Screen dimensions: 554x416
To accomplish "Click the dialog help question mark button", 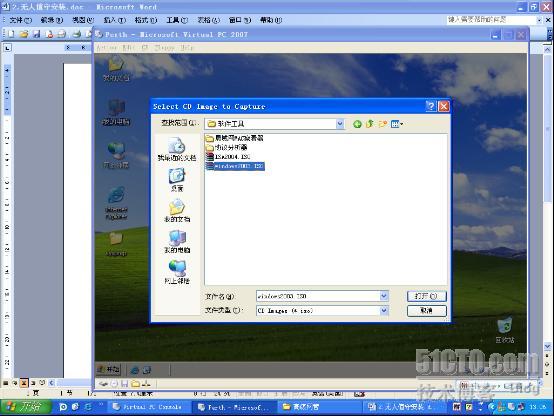I will tap(431, 106).
